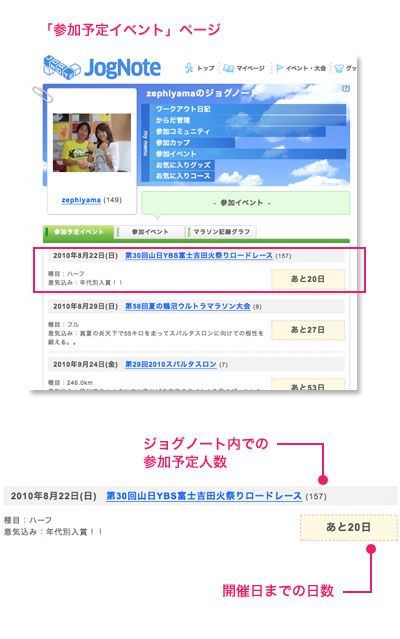Image resolution: width=400 pixels, height=639 pixels.
Task: Open the グッズ shirt icon
Action: click(x=339, y=68)
